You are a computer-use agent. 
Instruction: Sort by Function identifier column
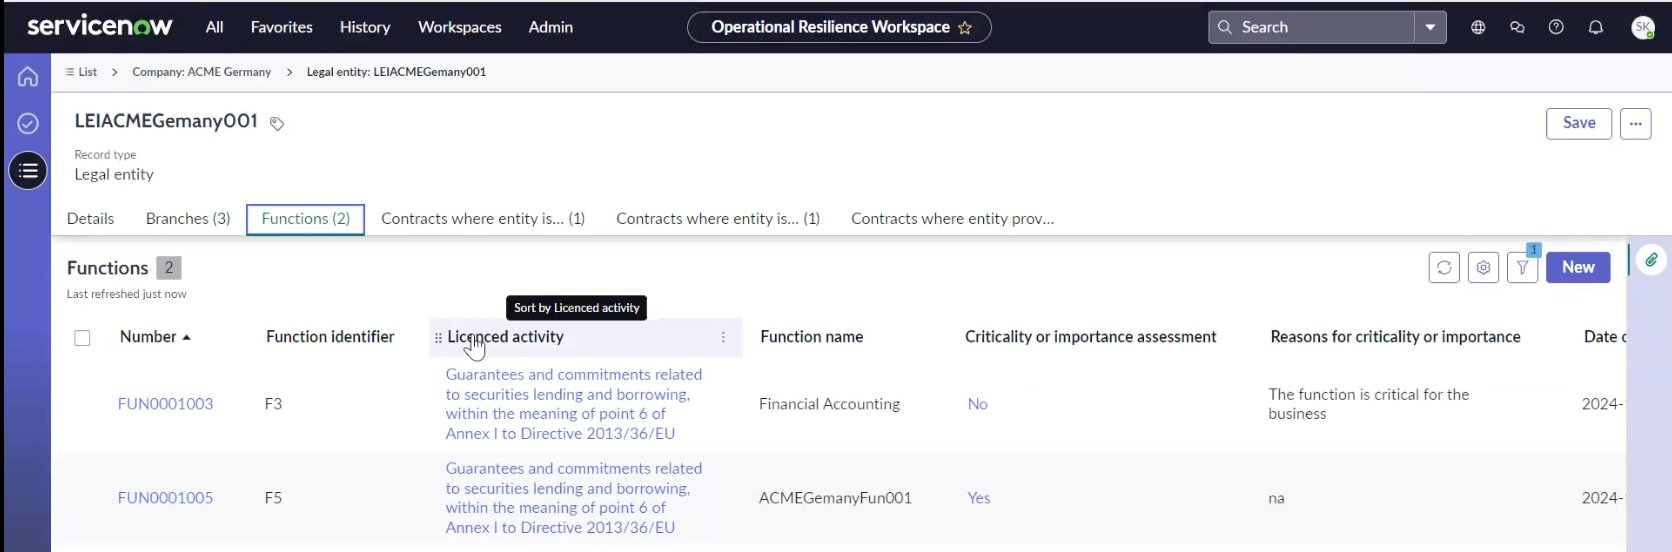pos(330,337)
